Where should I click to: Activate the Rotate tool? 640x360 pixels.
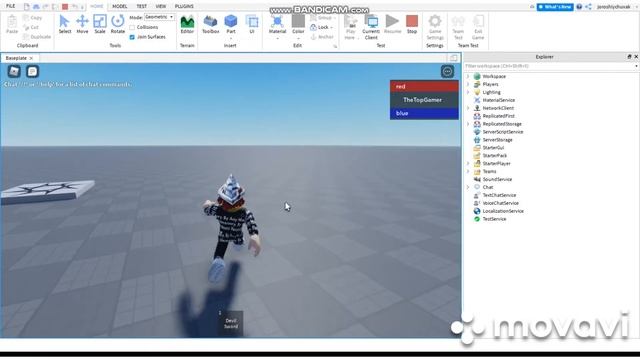coord(118,24)
